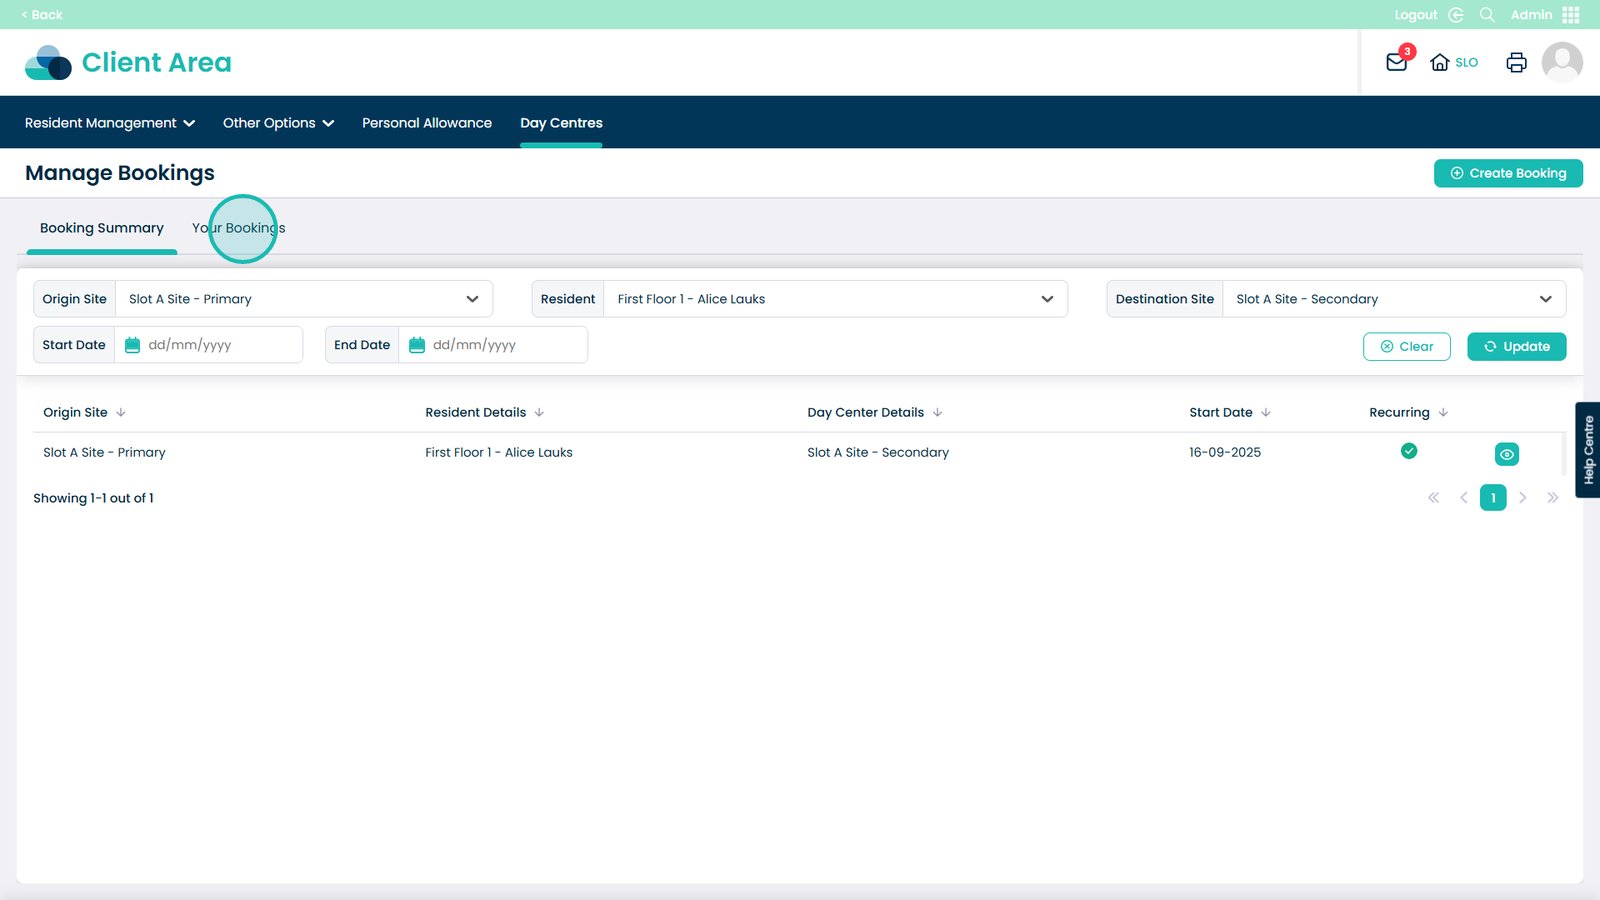Viewport: 1600px width, 900px height.
Task: Sort by Recurring column arrow
Action: (1443, 412)
